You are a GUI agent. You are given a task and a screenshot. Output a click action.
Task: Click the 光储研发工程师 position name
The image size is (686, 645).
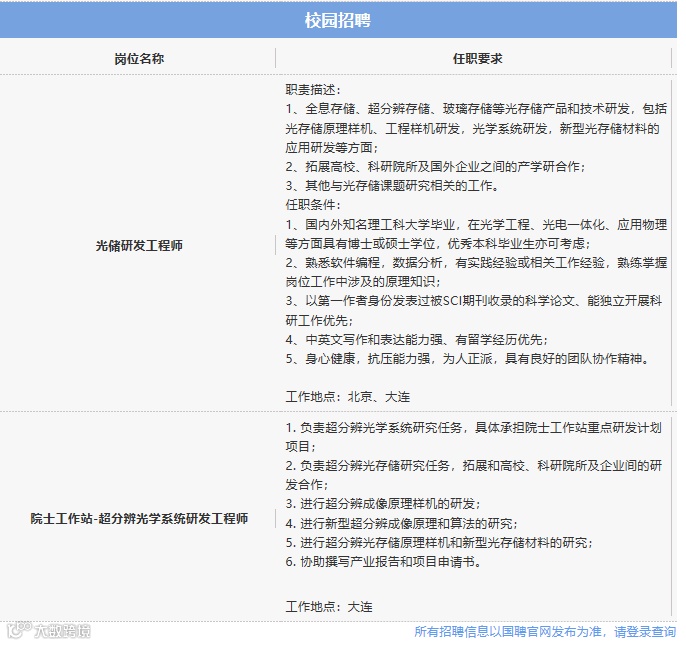[139, 245]
